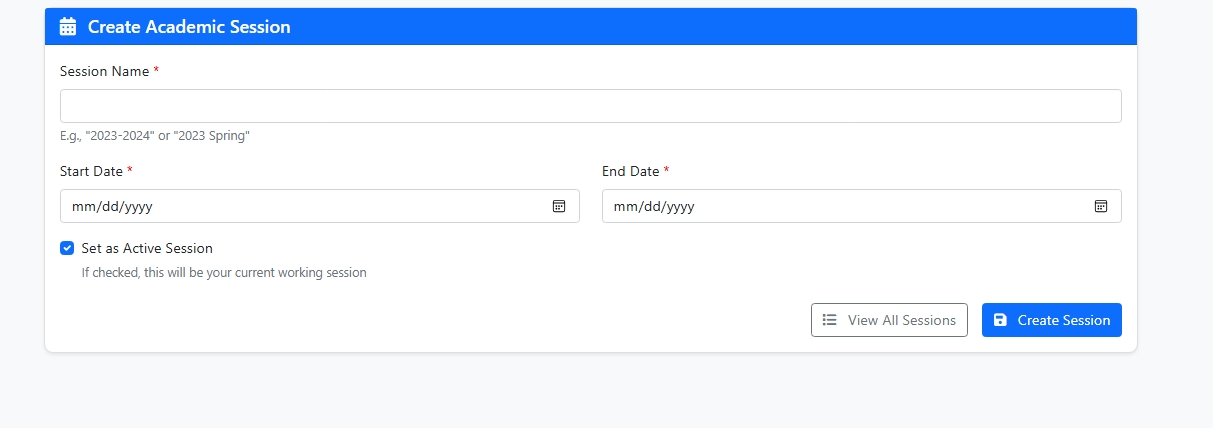The image size is (1213, 428).
Task: Submit the form with Create Session
Action: point(1052,320)
